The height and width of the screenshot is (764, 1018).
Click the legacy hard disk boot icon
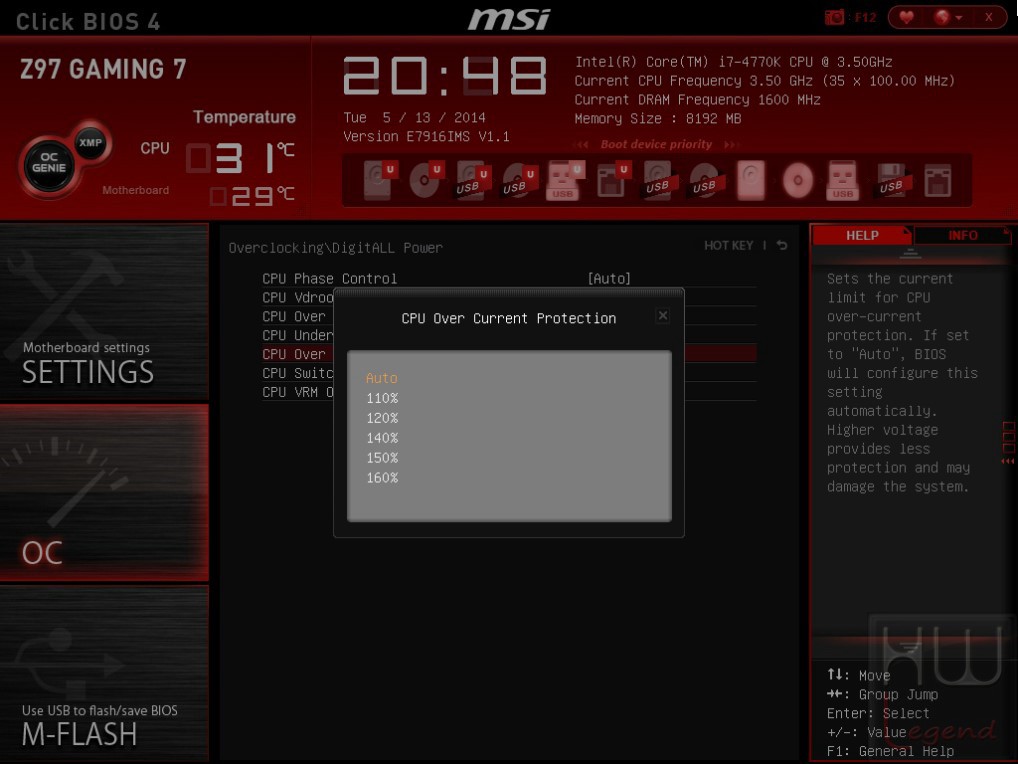(x=751, y=180)
